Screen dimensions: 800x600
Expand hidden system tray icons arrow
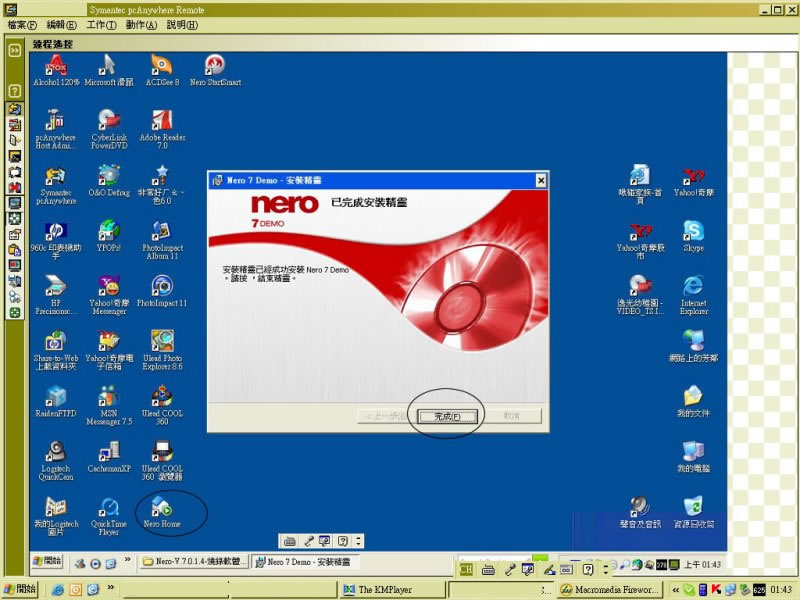(x=675, y=590)
